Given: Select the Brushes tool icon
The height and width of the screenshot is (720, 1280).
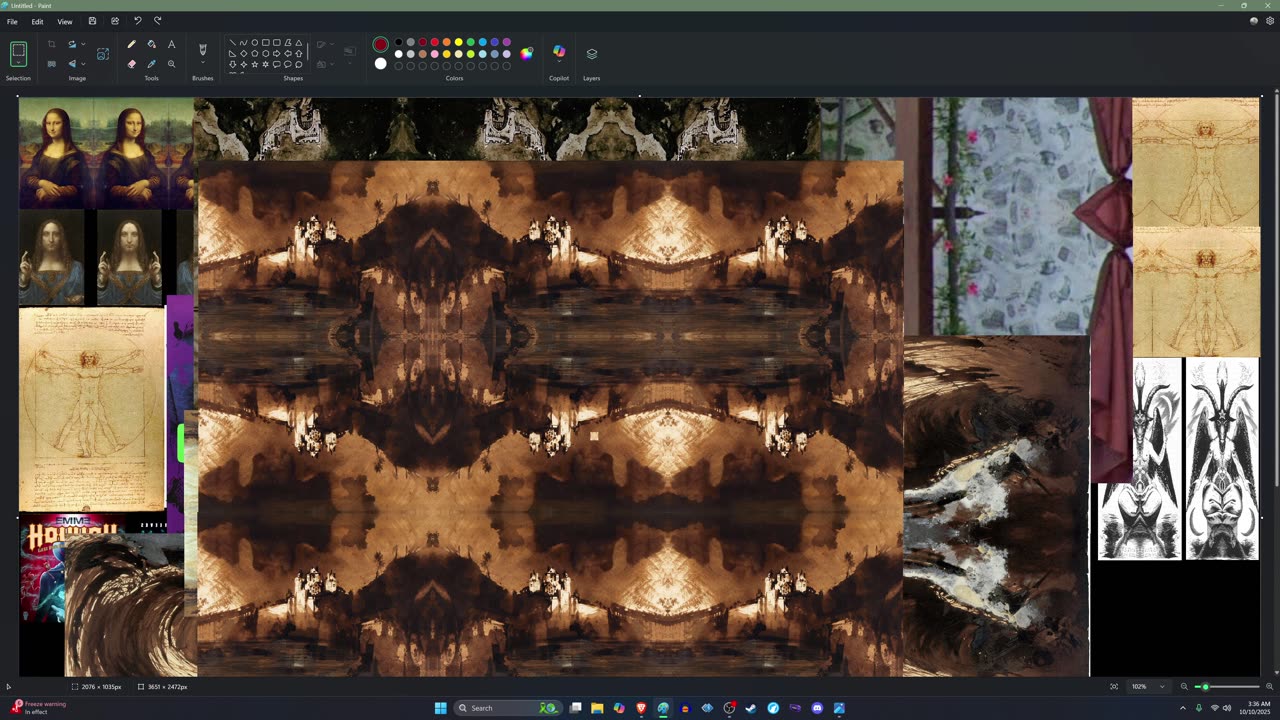Looking at the screenshot, I should coord(202,49).
